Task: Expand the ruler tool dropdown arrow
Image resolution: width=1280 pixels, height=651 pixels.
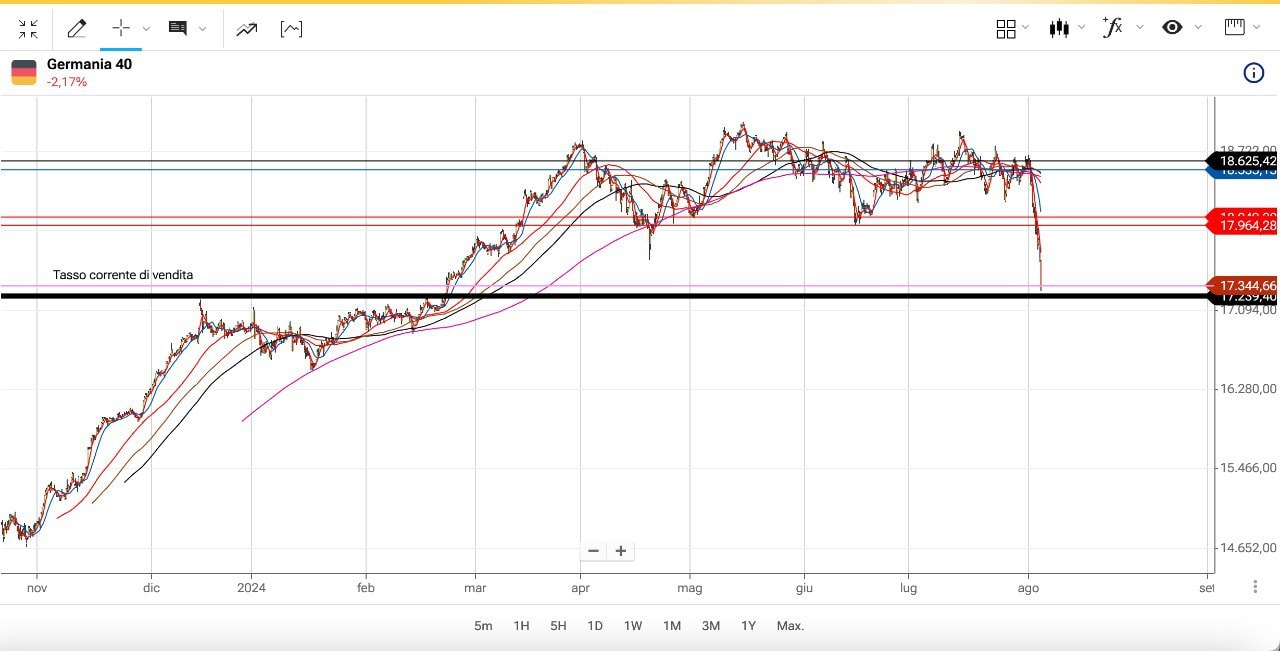Action: coord(1258,28)
